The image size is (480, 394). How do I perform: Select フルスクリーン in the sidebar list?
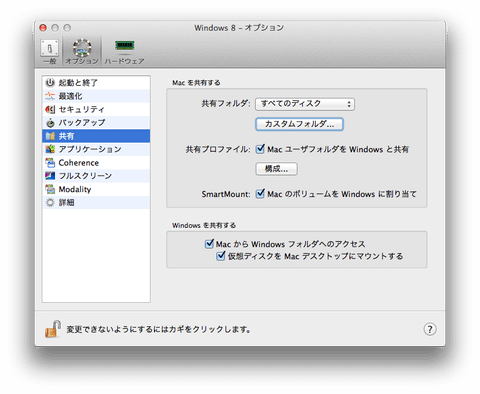[x=96, y=176]
